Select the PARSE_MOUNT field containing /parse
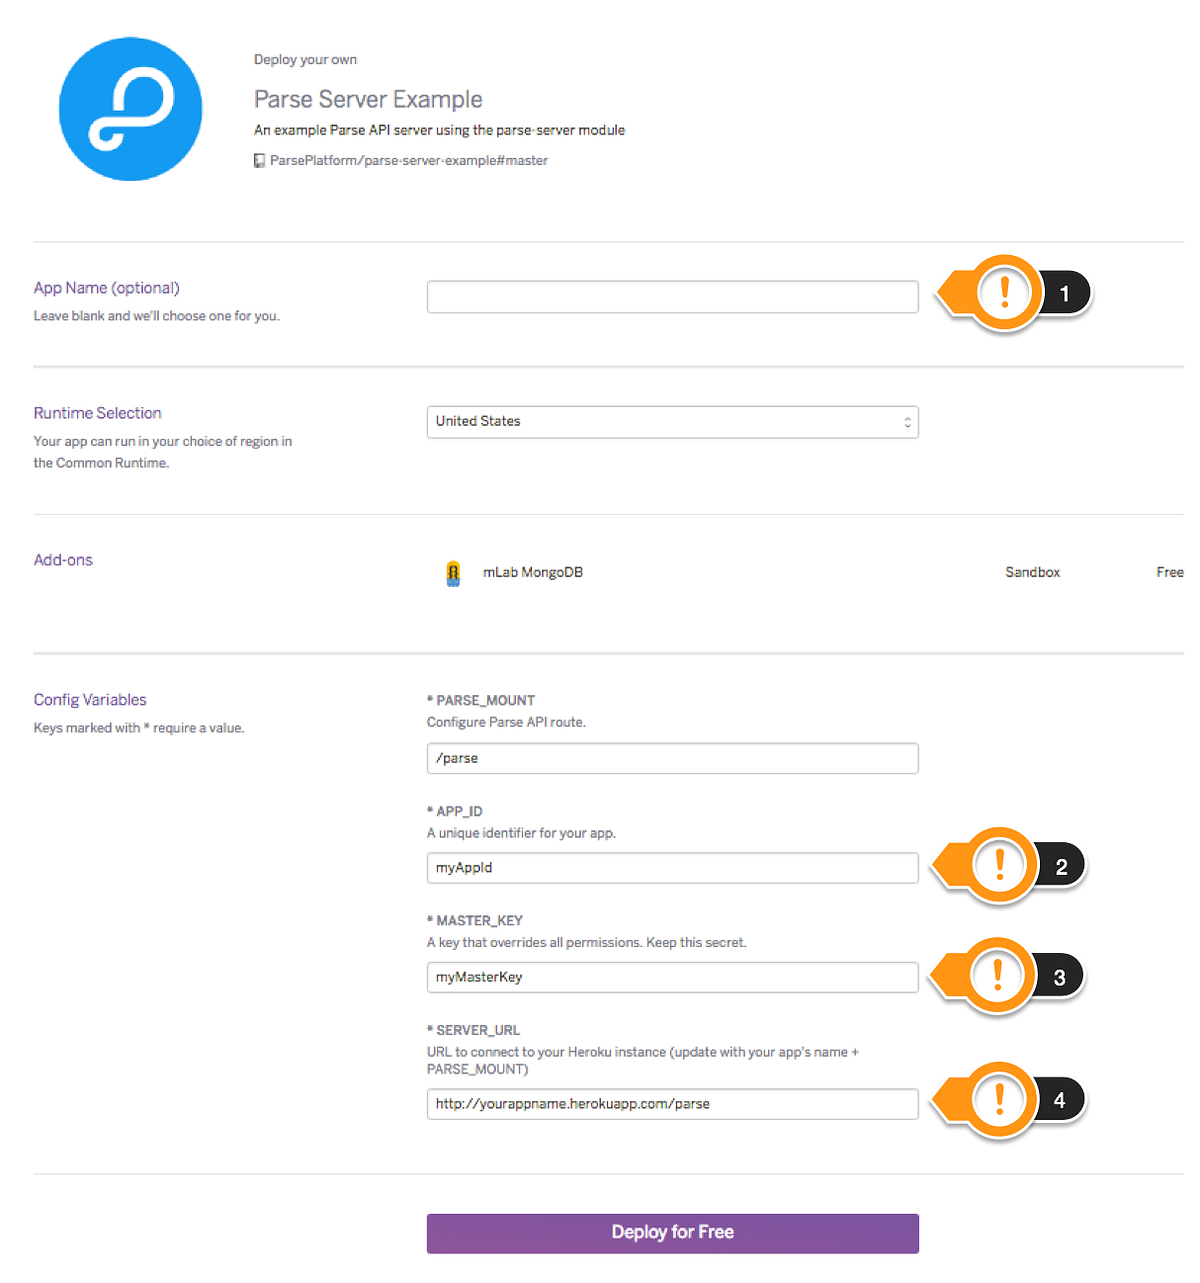This screenshot has height=1283, width=1200. 672,758
